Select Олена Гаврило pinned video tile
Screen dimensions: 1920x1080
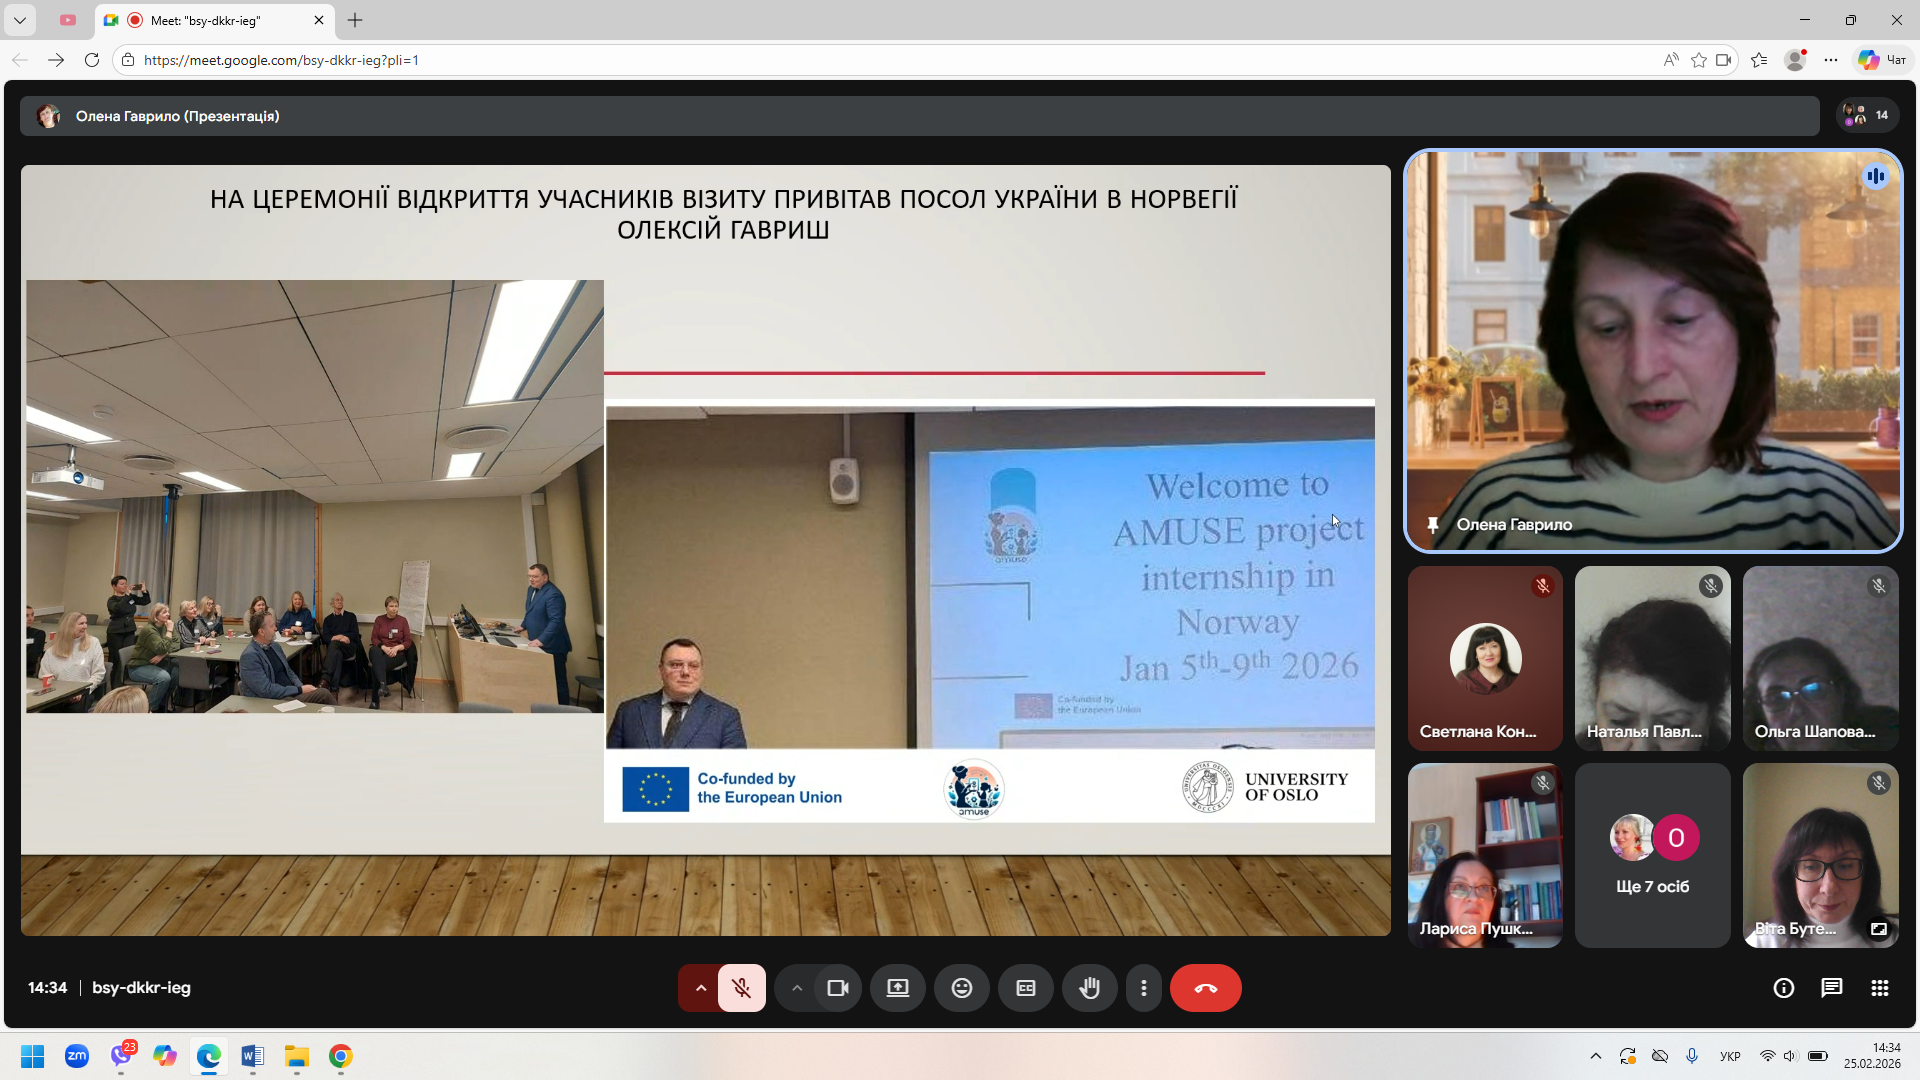pyautogui.click(x=1652, y=350)
